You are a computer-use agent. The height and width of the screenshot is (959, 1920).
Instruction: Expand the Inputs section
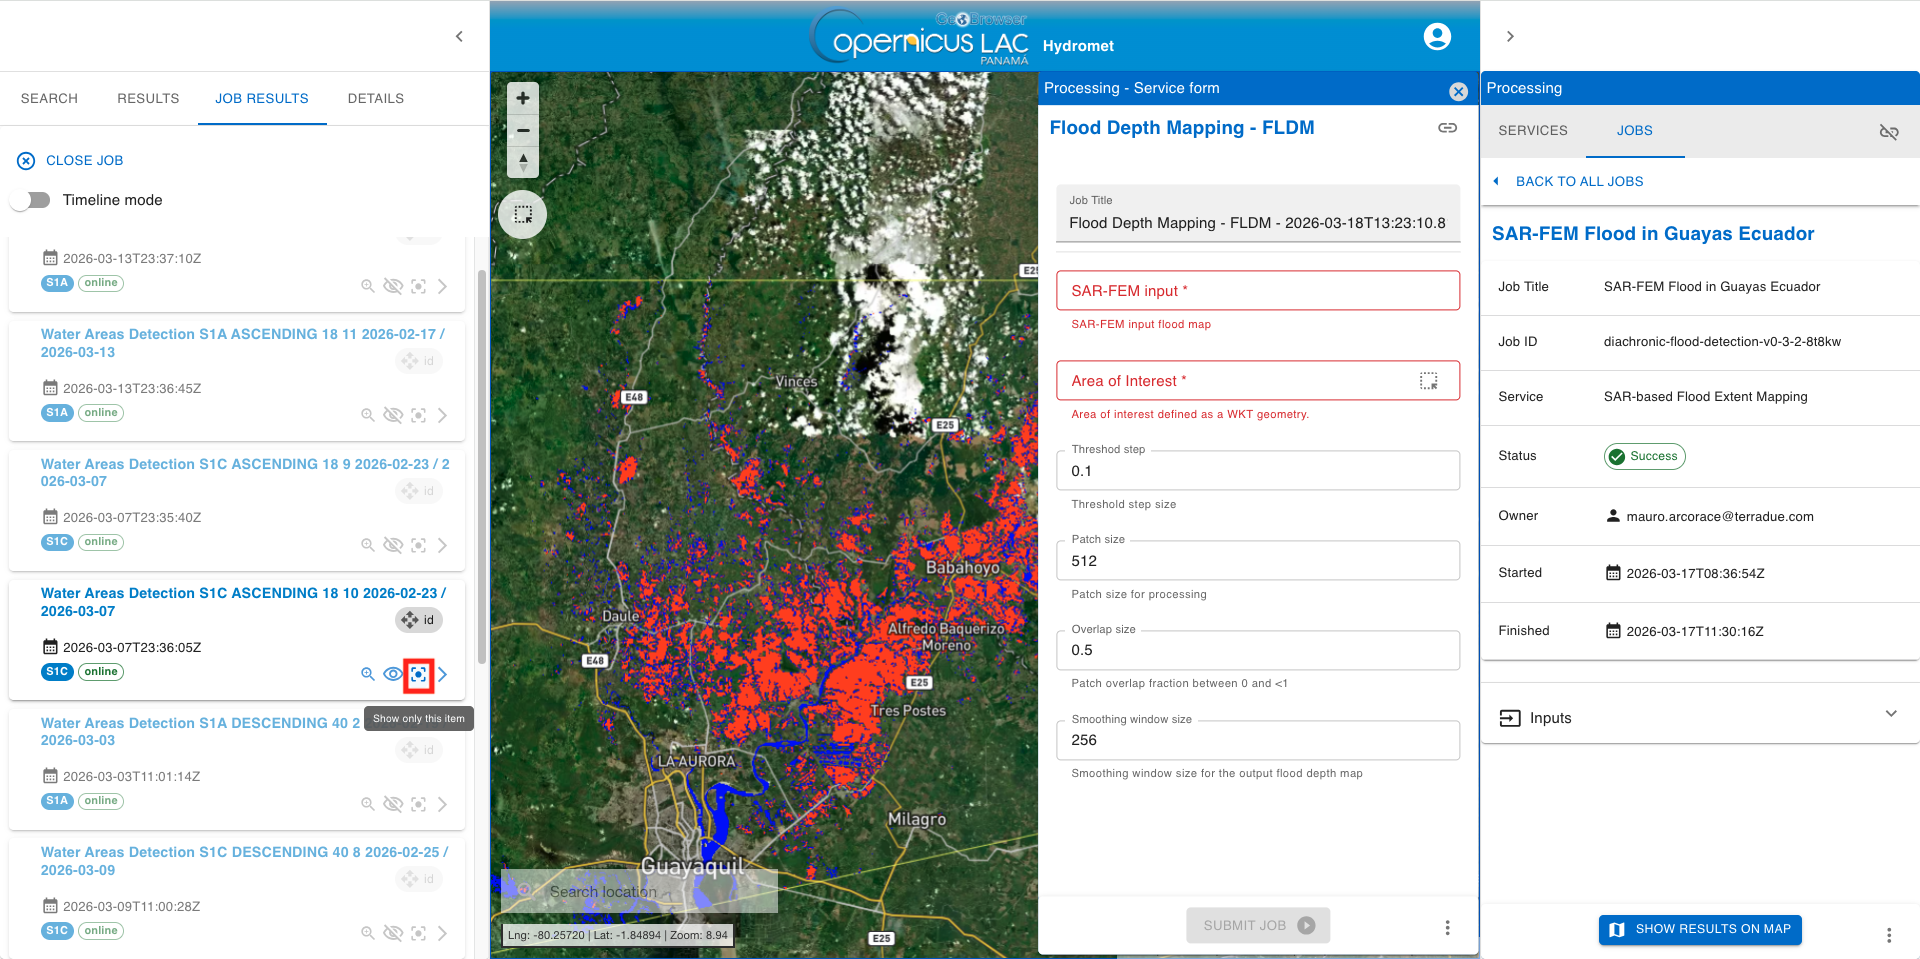[x=1890, y=716]
